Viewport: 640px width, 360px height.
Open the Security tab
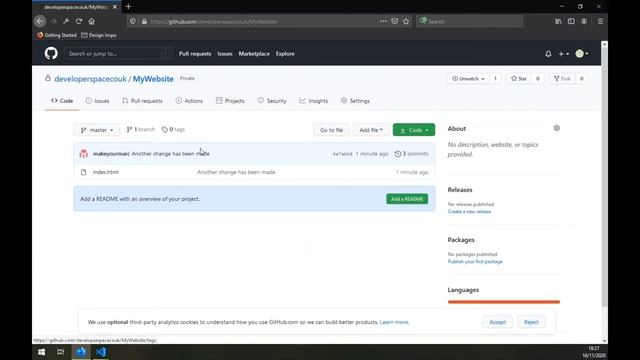[x=272, y=101]
